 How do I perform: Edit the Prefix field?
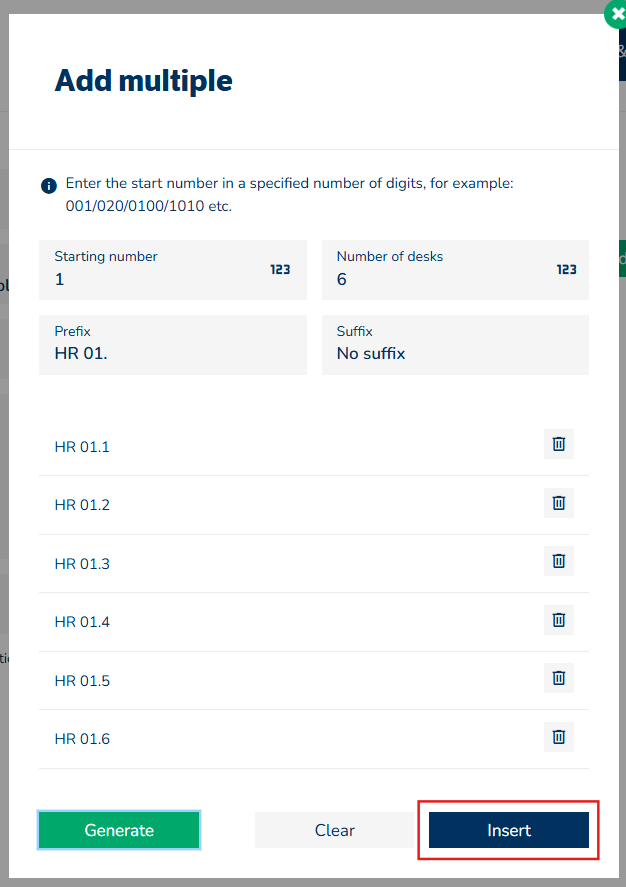pyautogui.click(x=172, y=353)
